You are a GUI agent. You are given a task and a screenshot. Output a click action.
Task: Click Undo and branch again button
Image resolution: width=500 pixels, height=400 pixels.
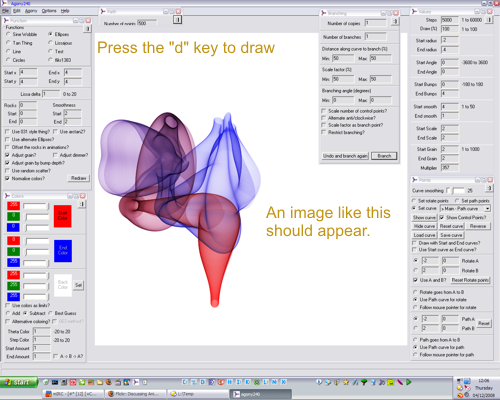345,156
